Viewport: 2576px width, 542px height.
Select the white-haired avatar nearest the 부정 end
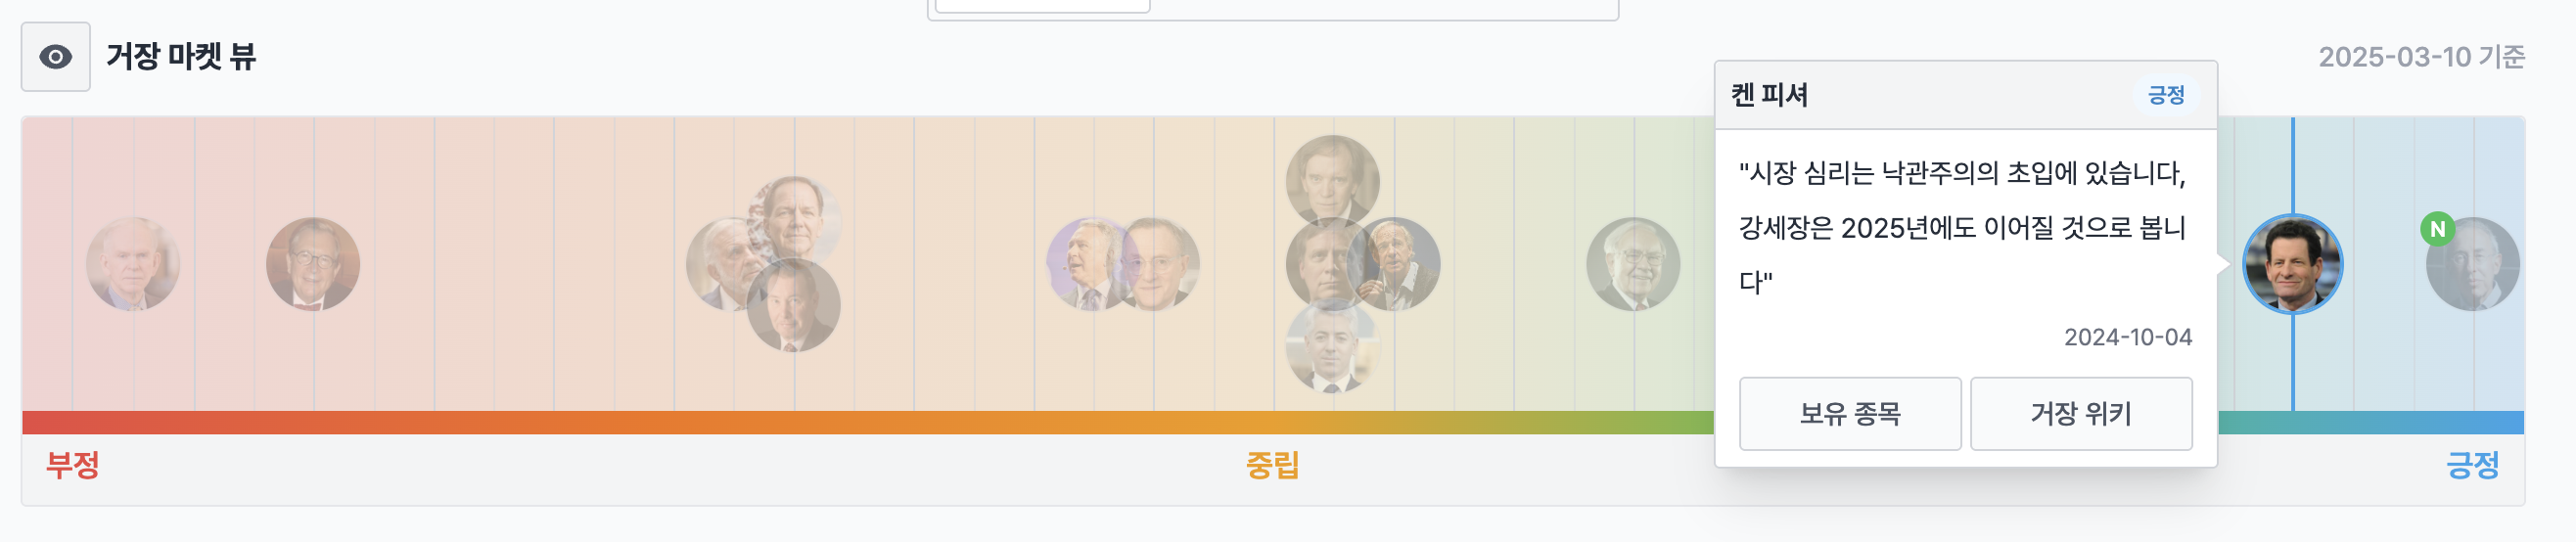133,264
